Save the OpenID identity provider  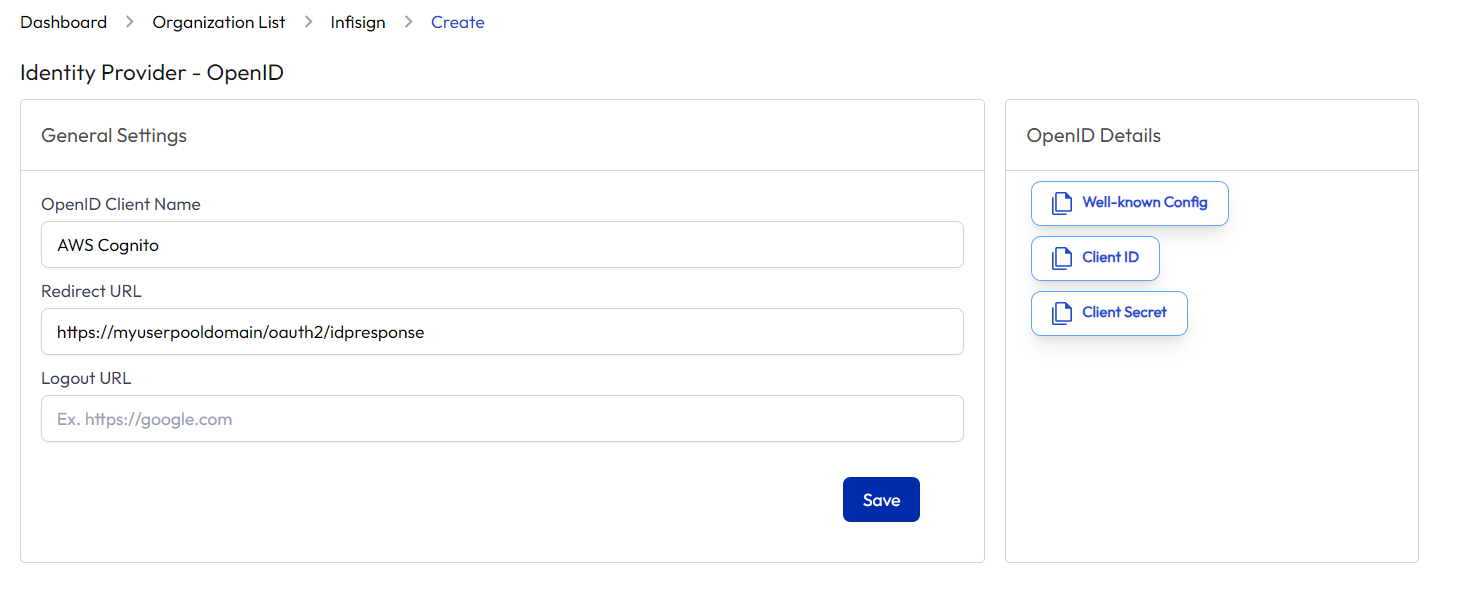point(881,500)
